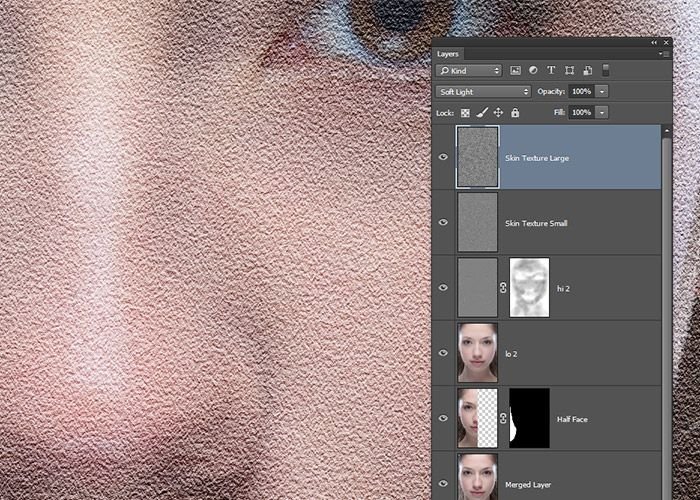Filter layers by adjustment layer type

point(533,71)
